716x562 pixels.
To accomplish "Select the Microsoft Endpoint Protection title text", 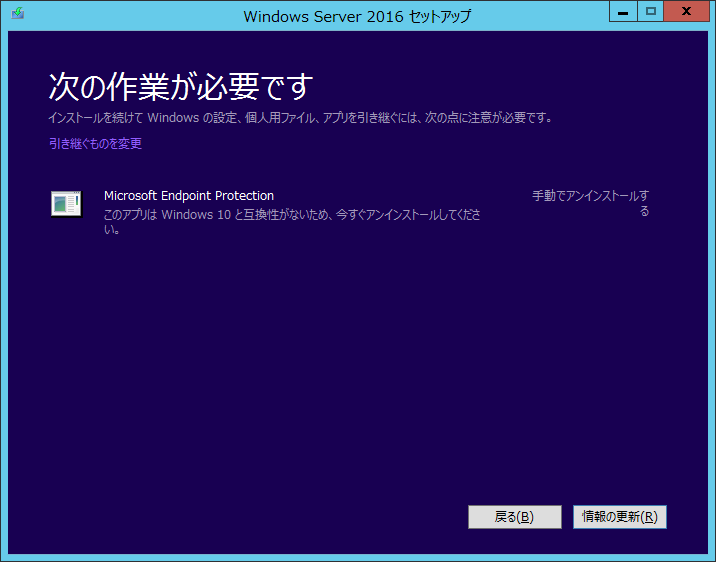I will (189, 195).
